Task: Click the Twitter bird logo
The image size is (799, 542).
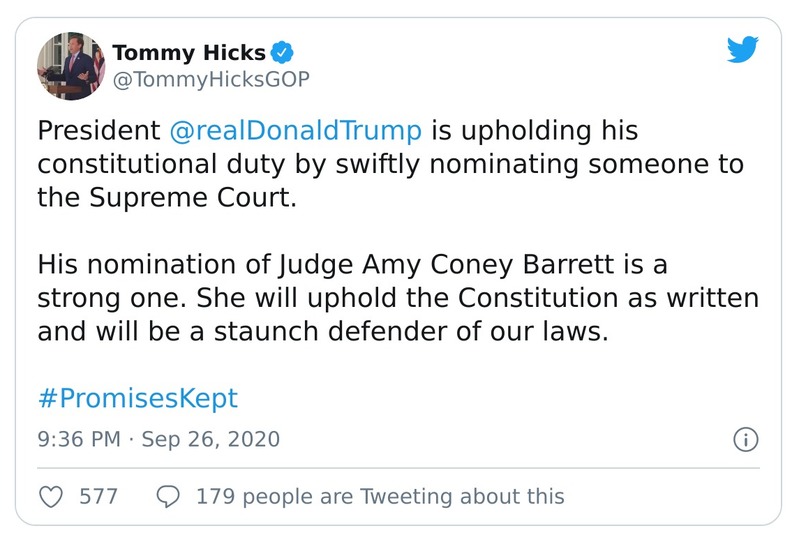Action: point(743,51)
